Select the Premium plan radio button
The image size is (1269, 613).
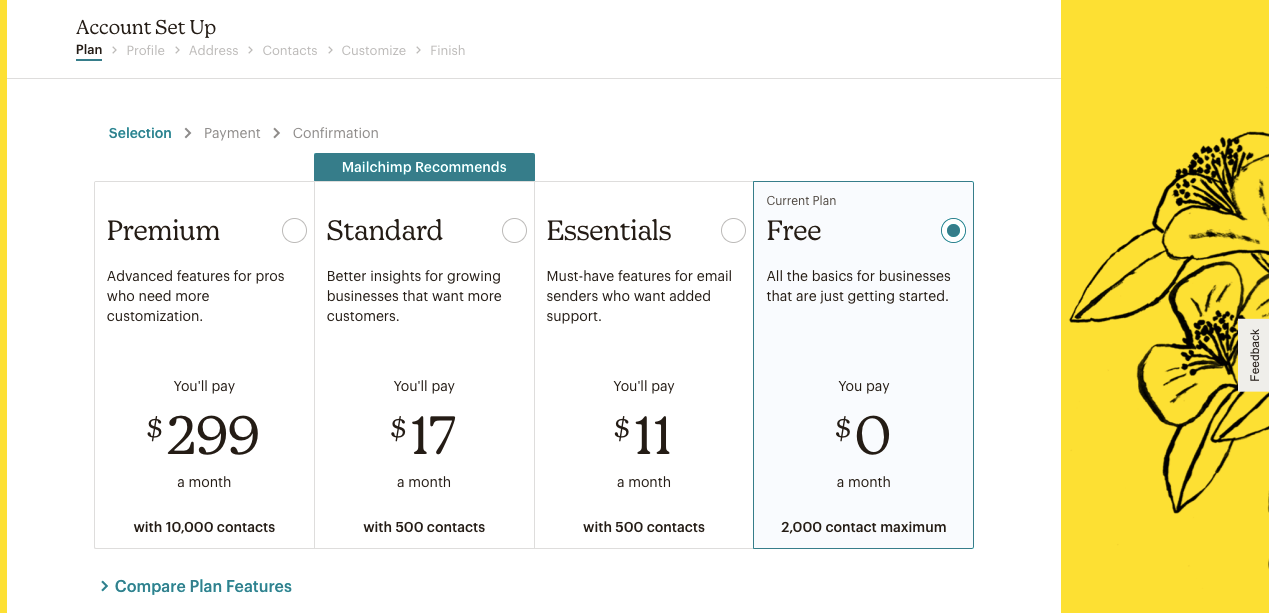tap(294, 230)
